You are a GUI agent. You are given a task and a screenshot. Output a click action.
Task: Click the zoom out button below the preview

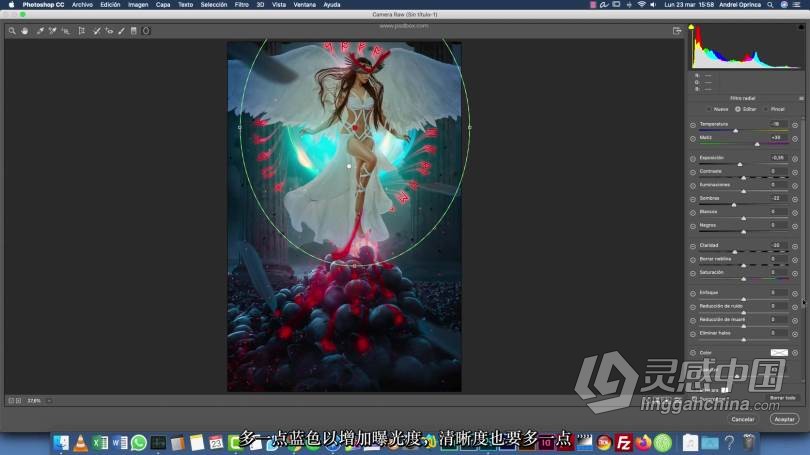(x=11, y=401)
